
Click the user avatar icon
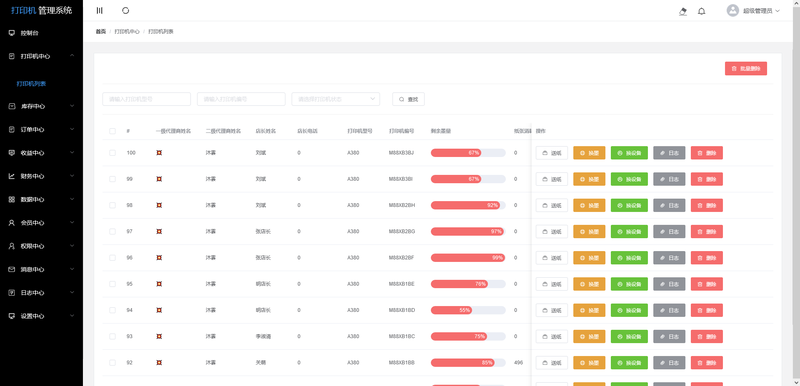coord(733,10)
